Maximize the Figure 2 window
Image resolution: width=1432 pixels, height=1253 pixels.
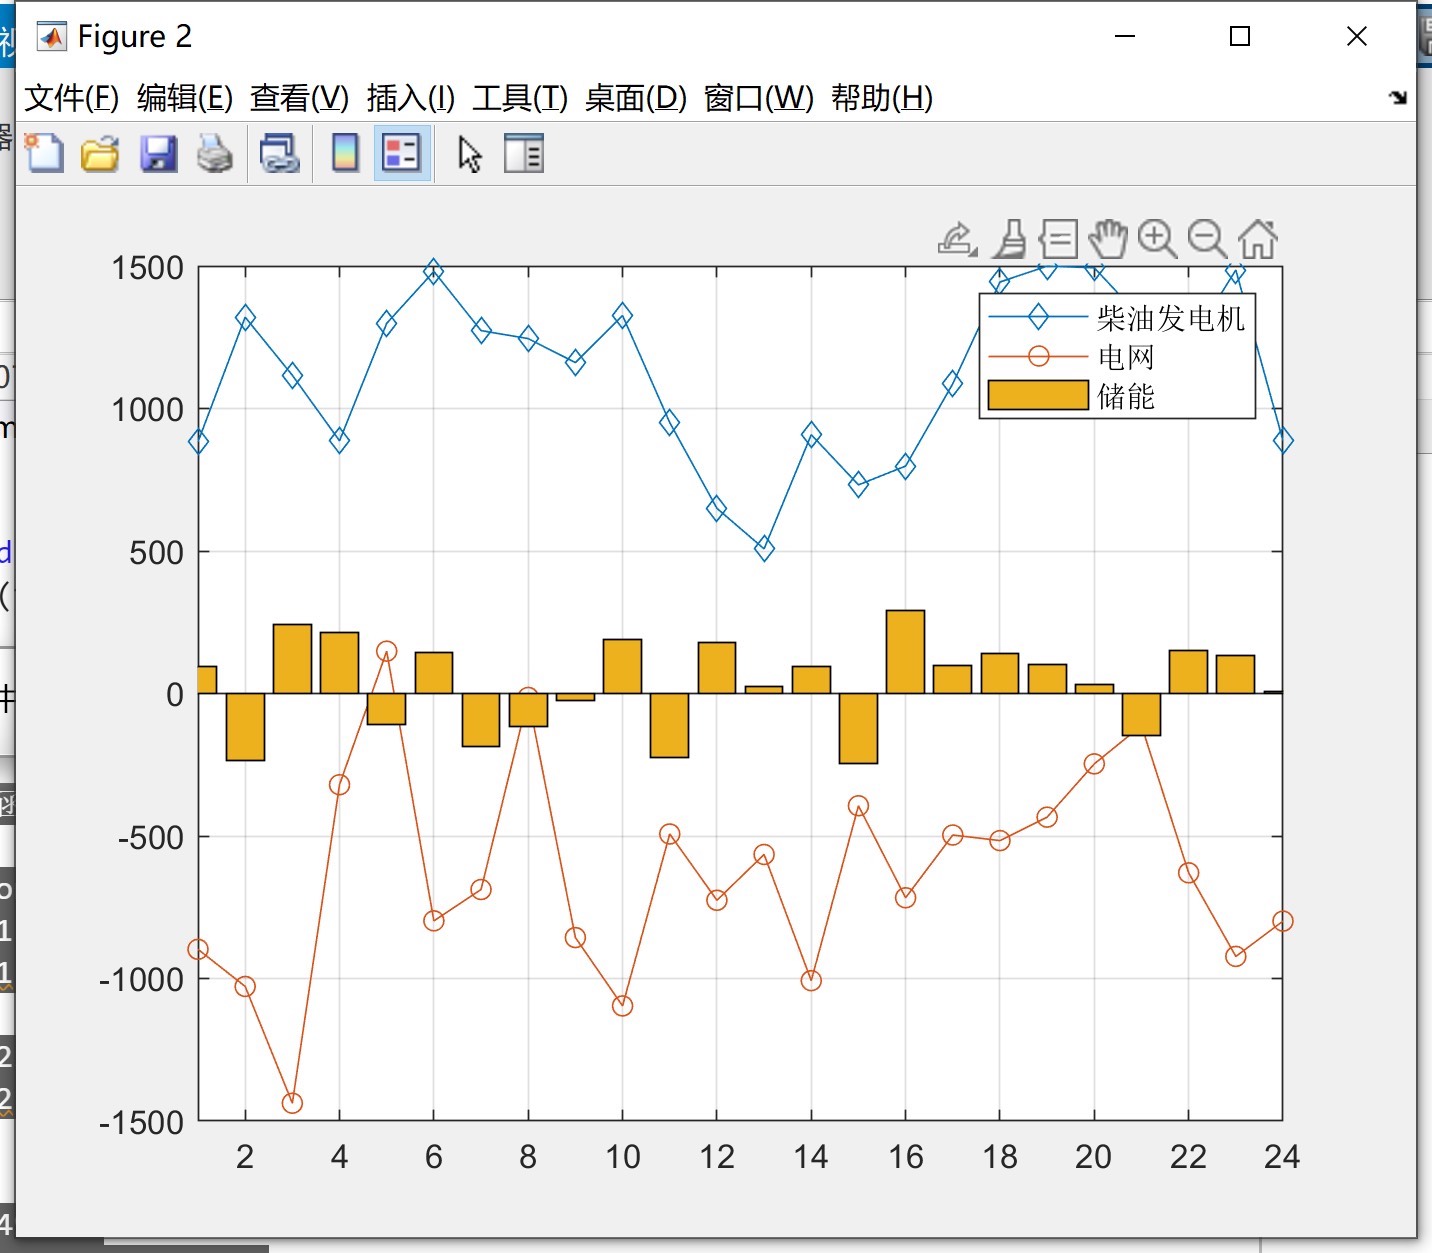1240,36
